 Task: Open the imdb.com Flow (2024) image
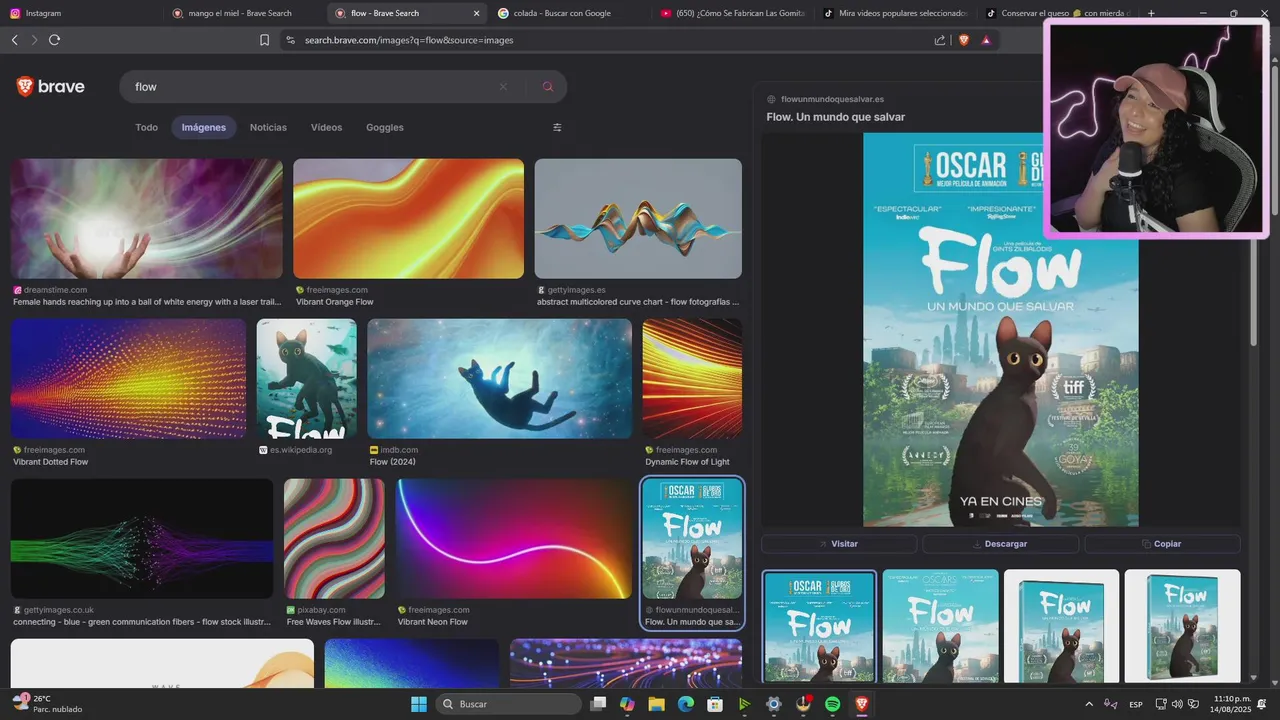[499, 378]
